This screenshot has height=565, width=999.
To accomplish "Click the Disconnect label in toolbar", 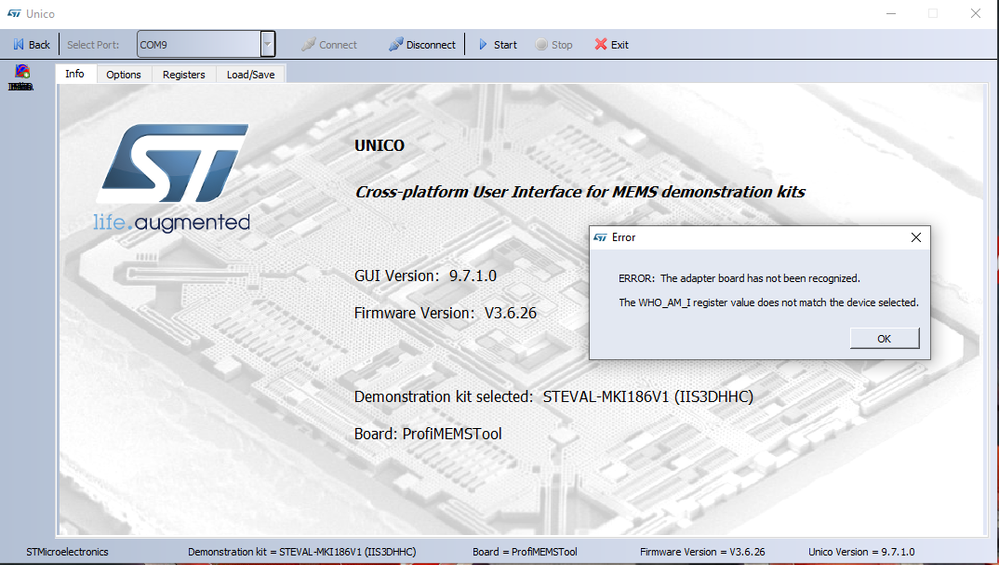I will pyautogui.click(x=431, y=45).
